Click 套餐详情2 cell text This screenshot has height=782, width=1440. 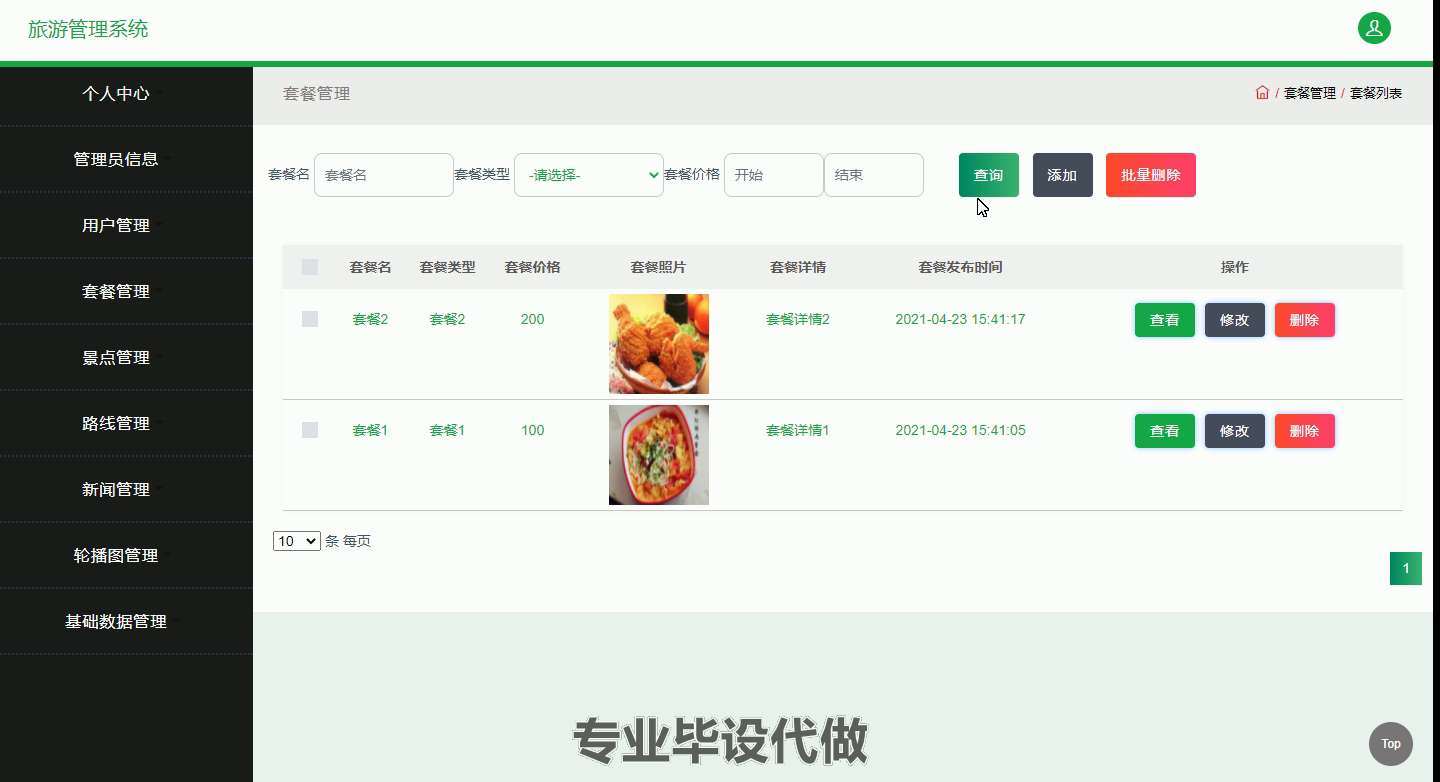(798, 319)
